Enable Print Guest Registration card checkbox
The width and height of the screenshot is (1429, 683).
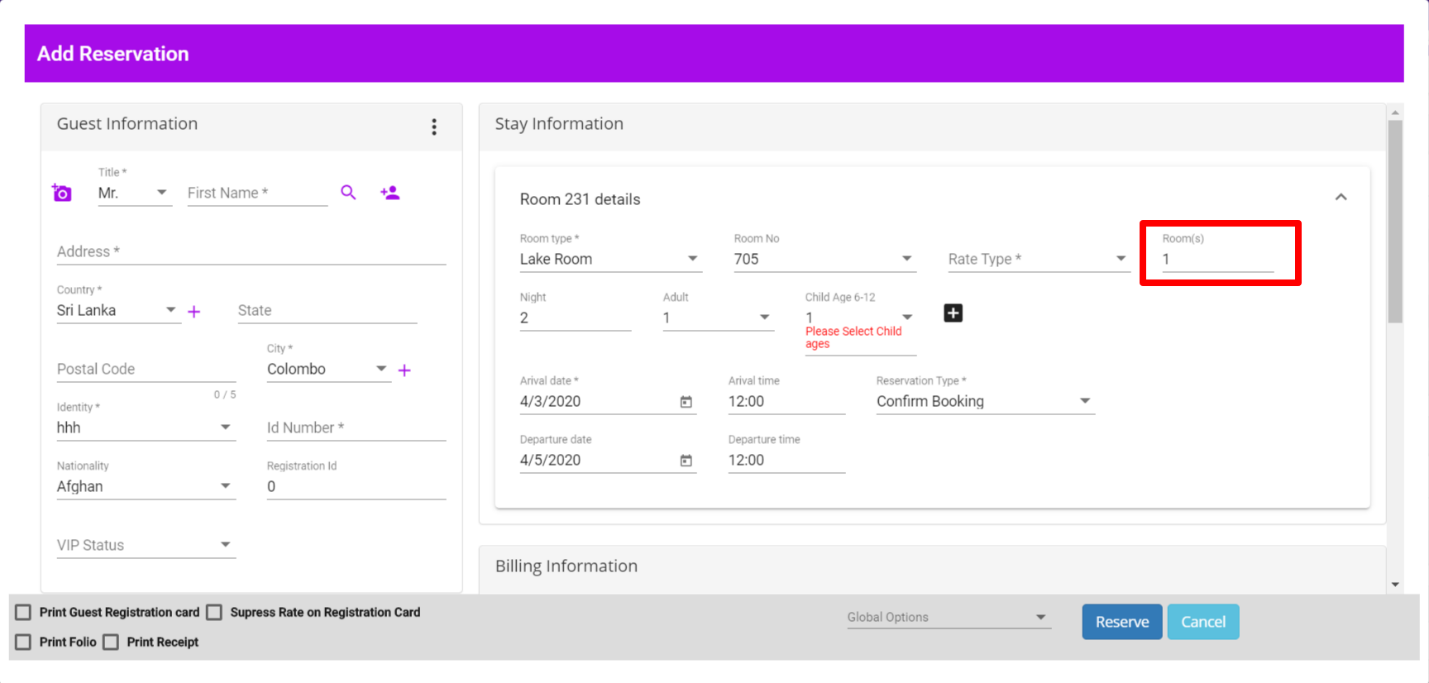tap(23, 612)
